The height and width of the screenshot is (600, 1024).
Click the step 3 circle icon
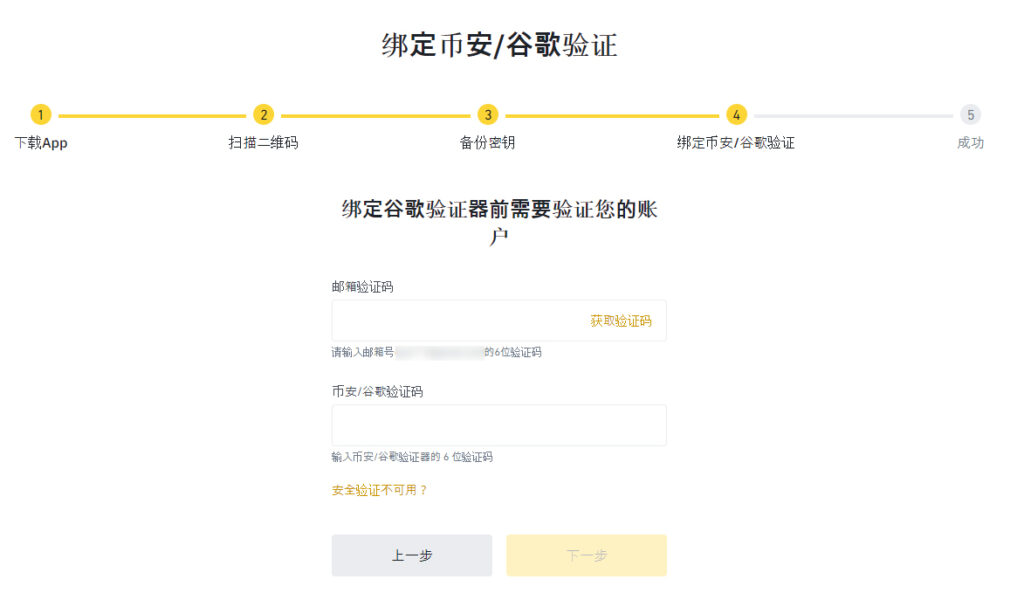click(x=488, y=115)
